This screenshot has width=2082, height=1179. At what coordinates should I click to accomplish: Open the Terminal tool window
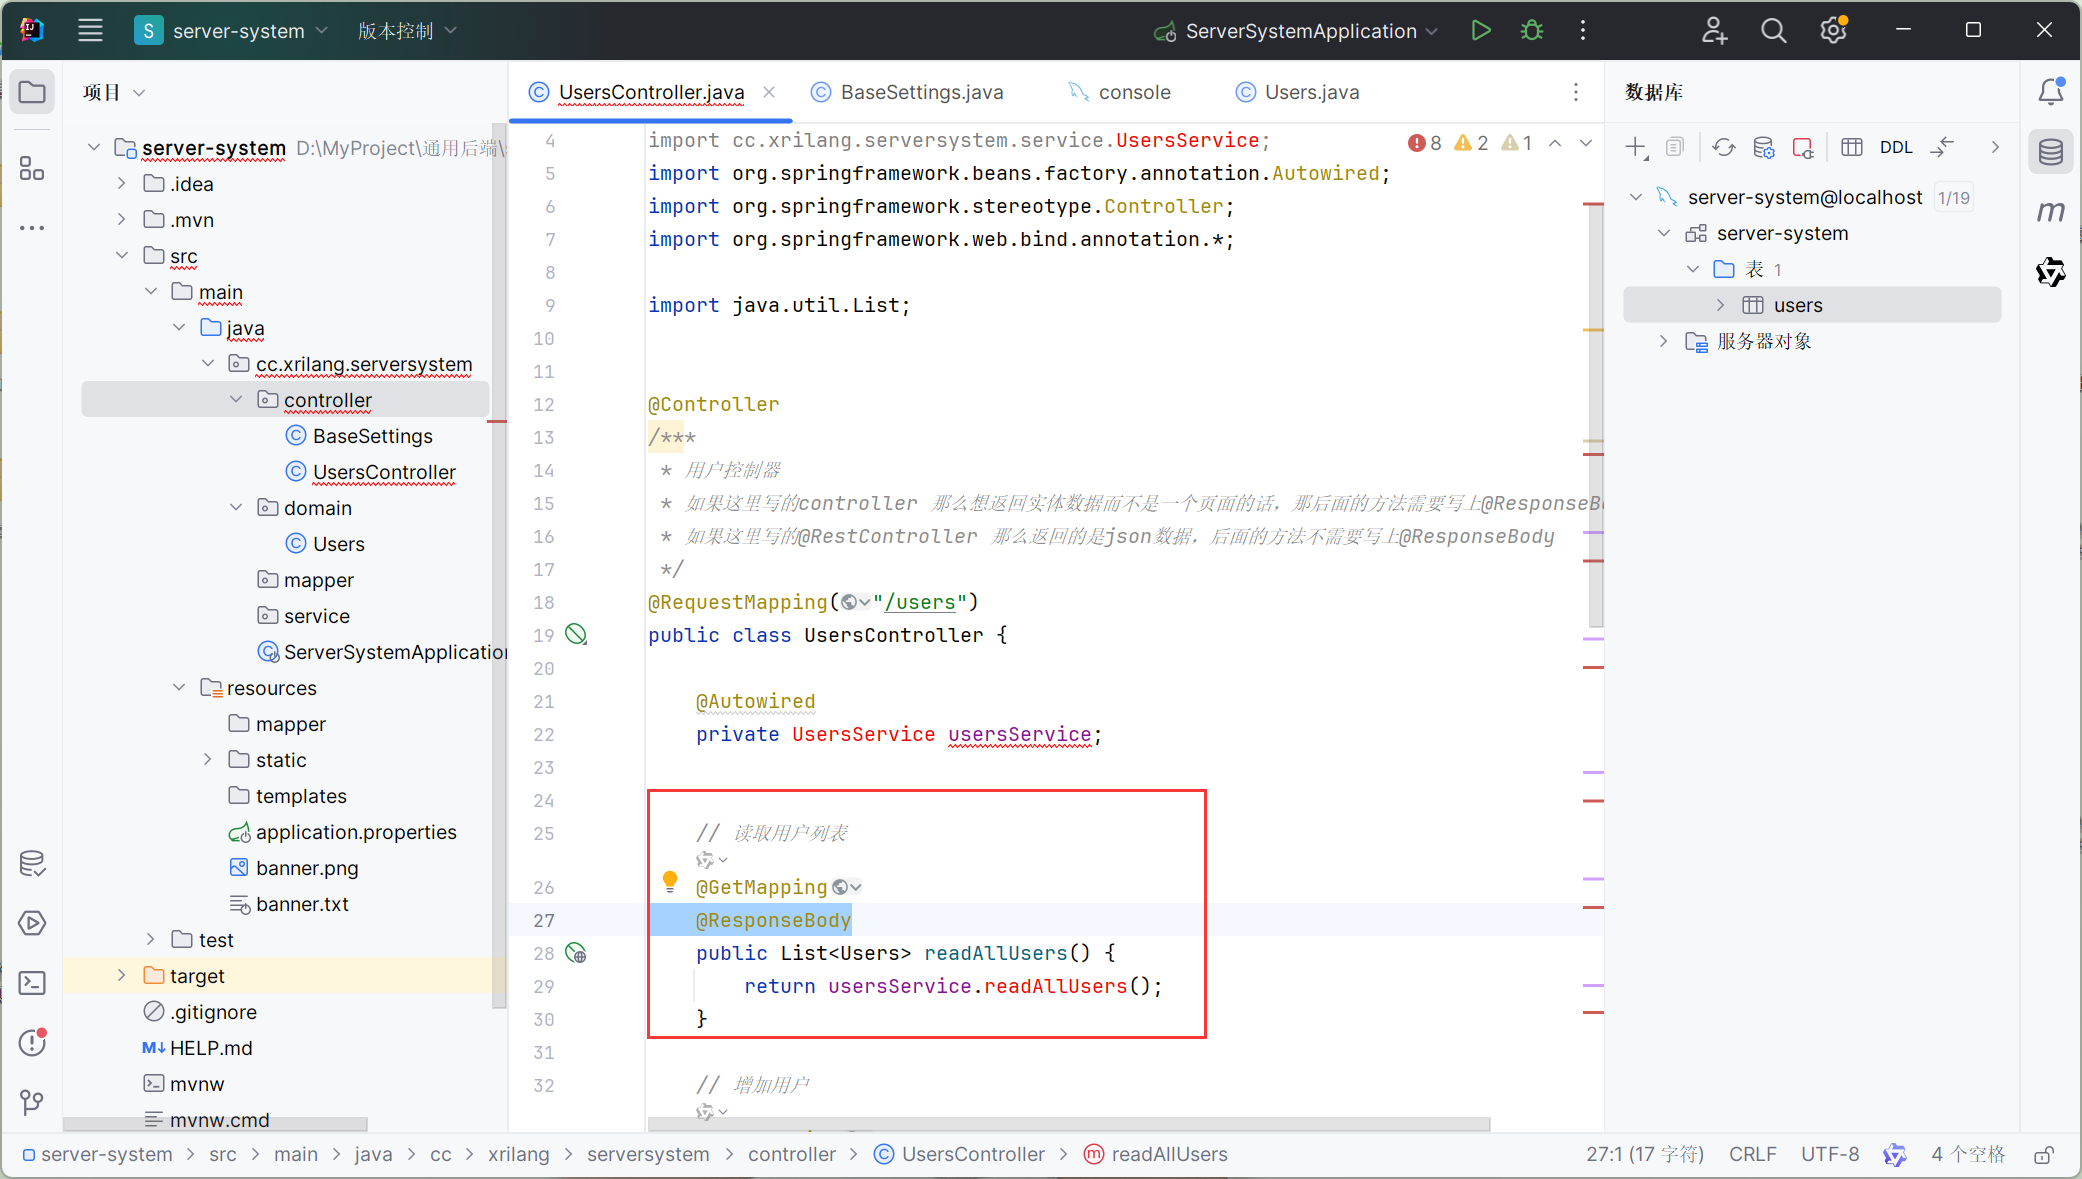pos(32,983)
